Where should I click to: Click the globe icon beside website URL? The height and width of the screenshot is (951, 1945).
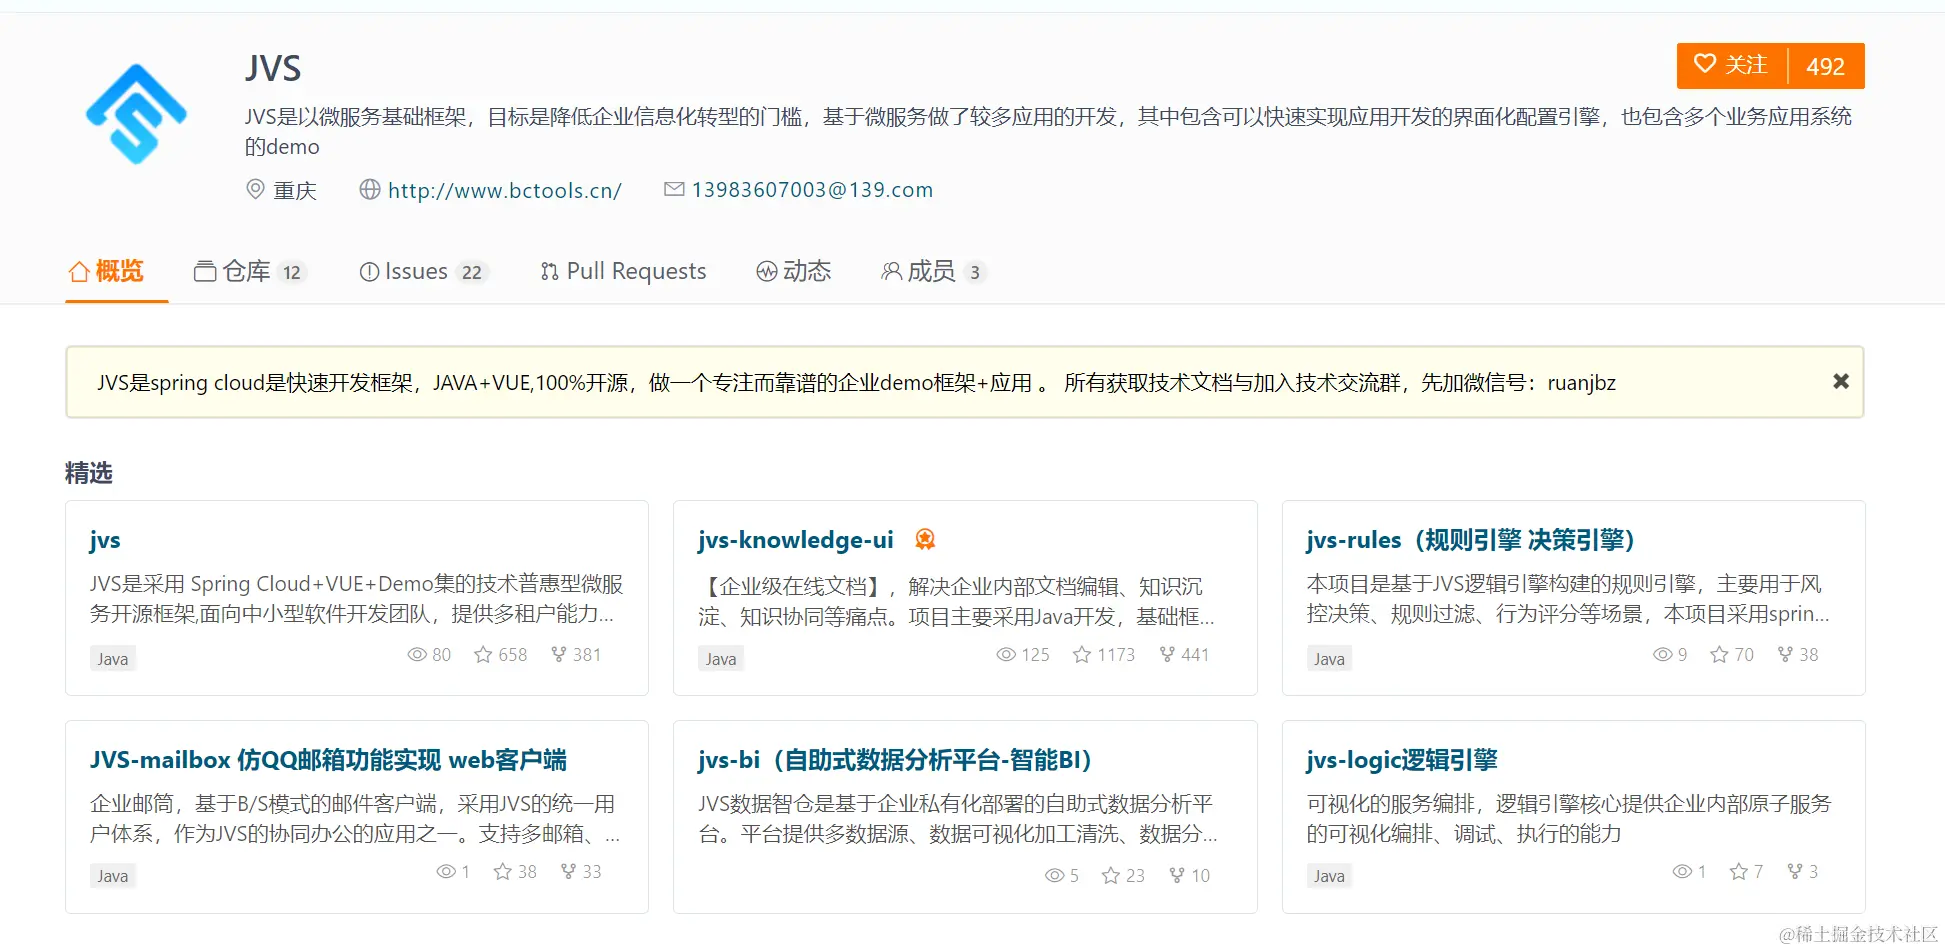click(x=370, y=189)
